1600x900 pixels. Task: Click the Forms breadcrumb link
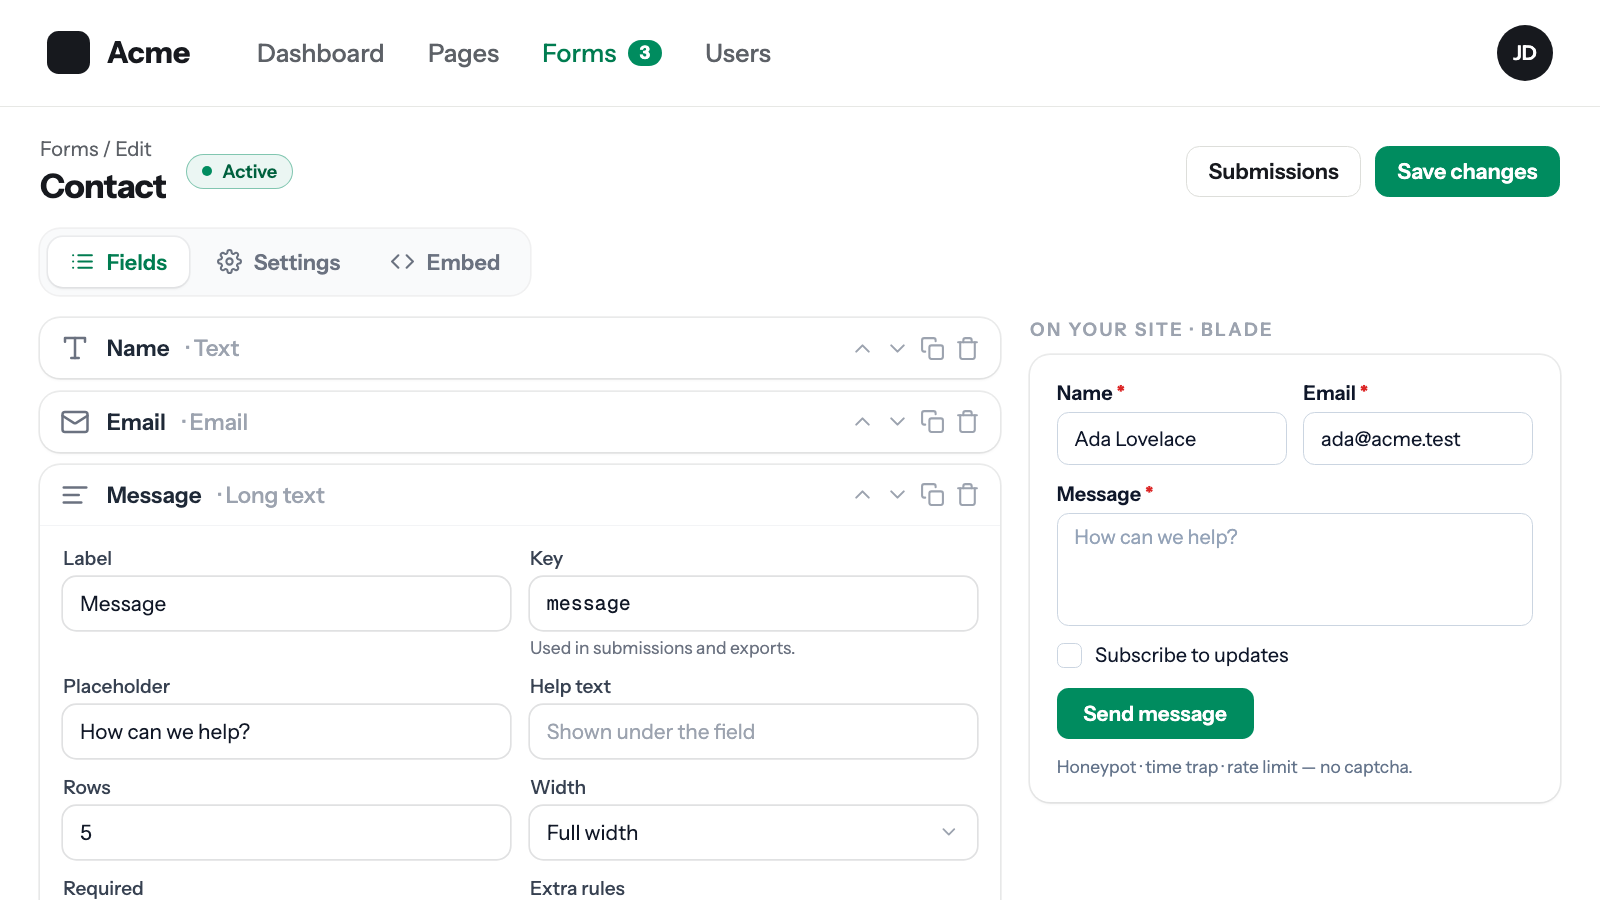(x=69, y=149)
